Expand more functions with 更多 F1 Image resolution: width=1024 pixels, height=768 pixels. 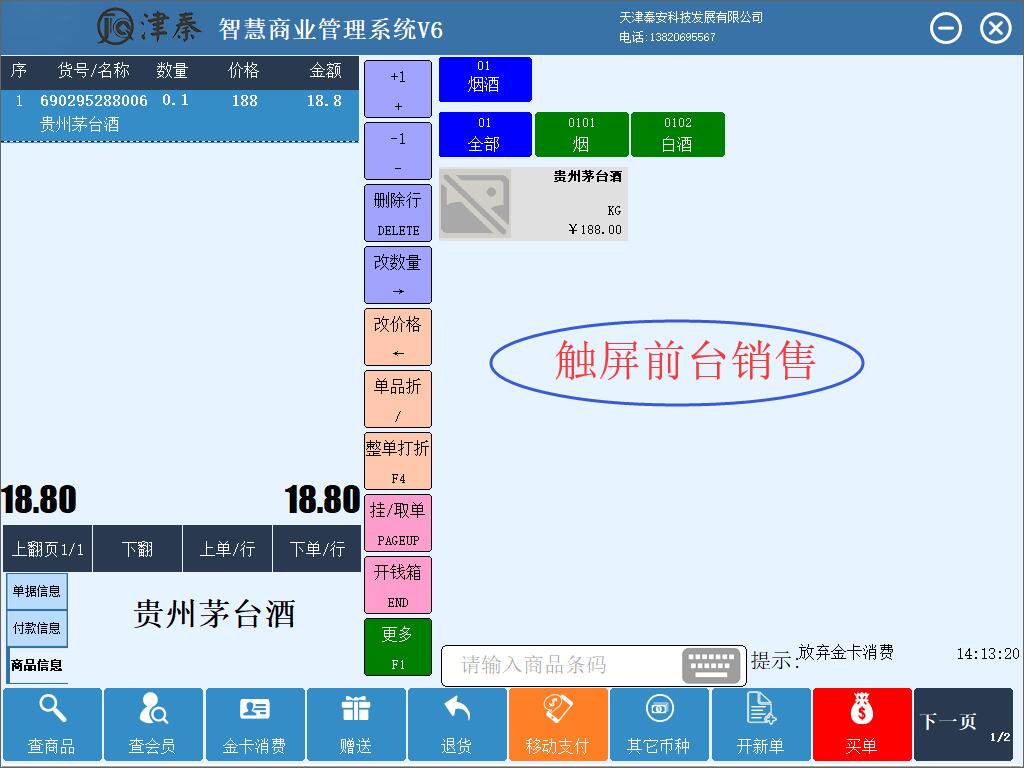pyautogui.click(x=397, y=646)
